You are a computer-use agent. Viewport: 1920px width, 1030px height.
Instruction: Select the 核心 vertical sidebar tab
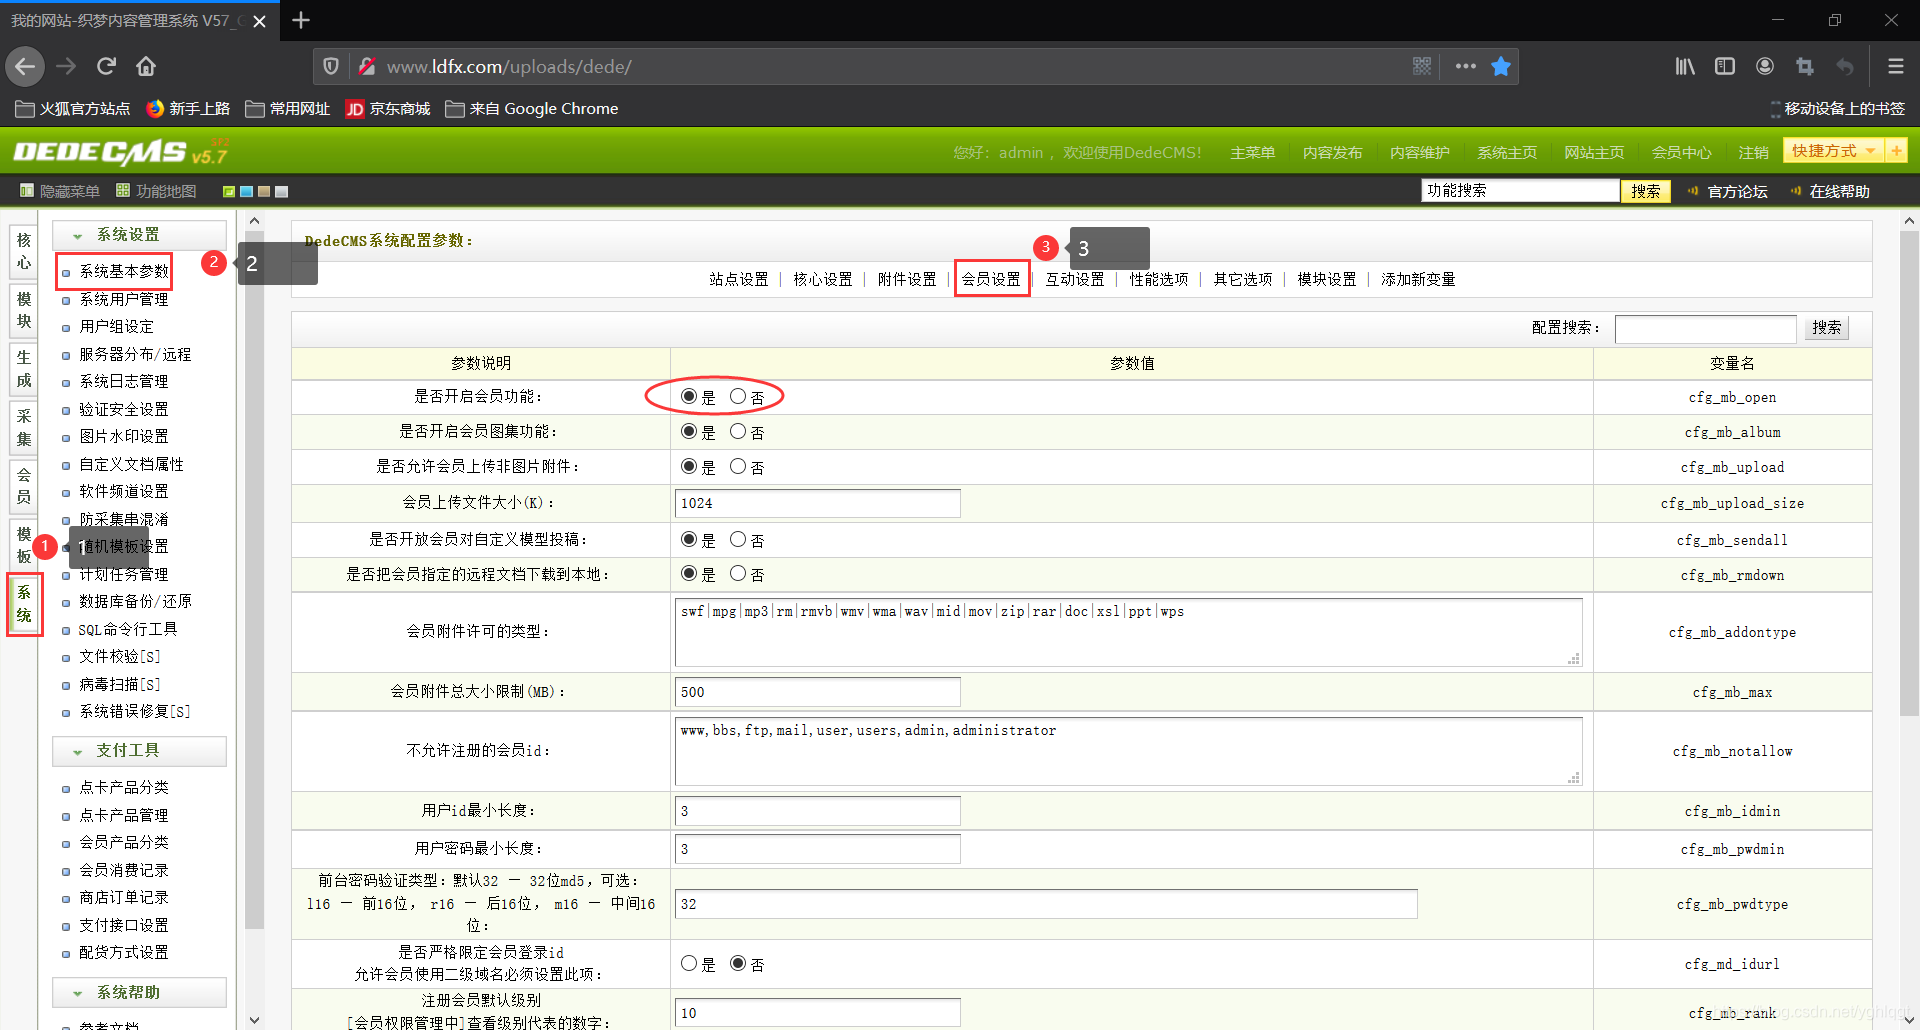click(x=24, y=252)
